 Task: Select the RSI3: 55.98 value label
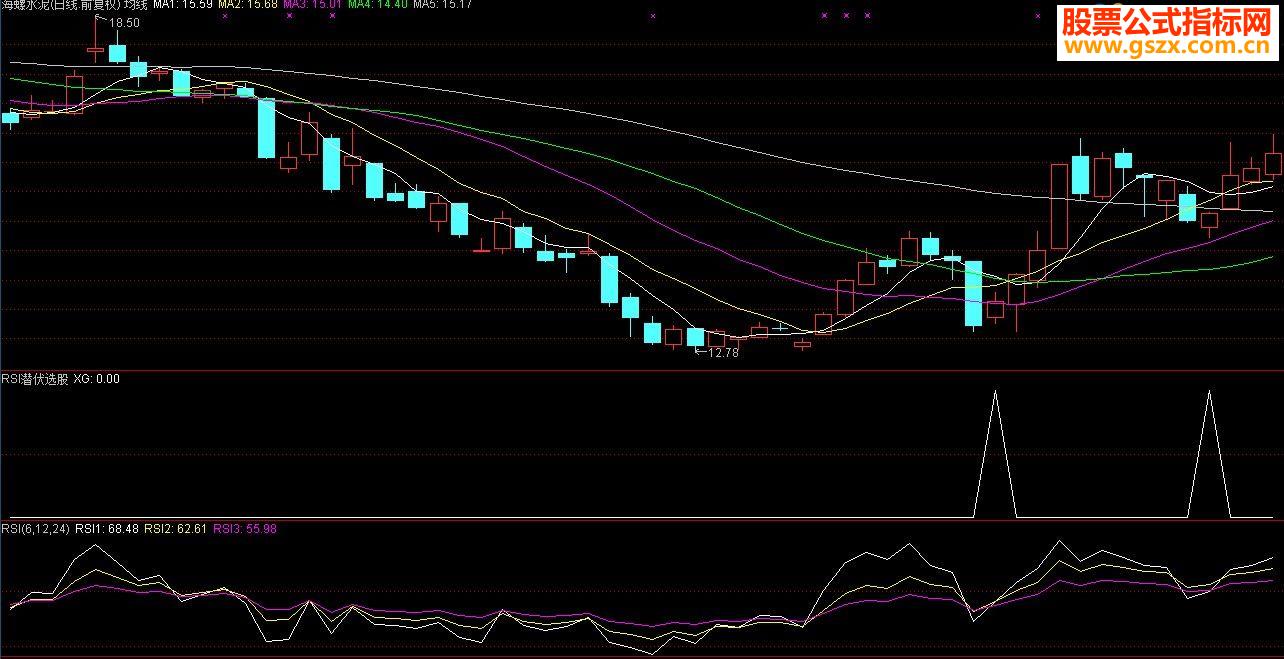pos(245,529)
